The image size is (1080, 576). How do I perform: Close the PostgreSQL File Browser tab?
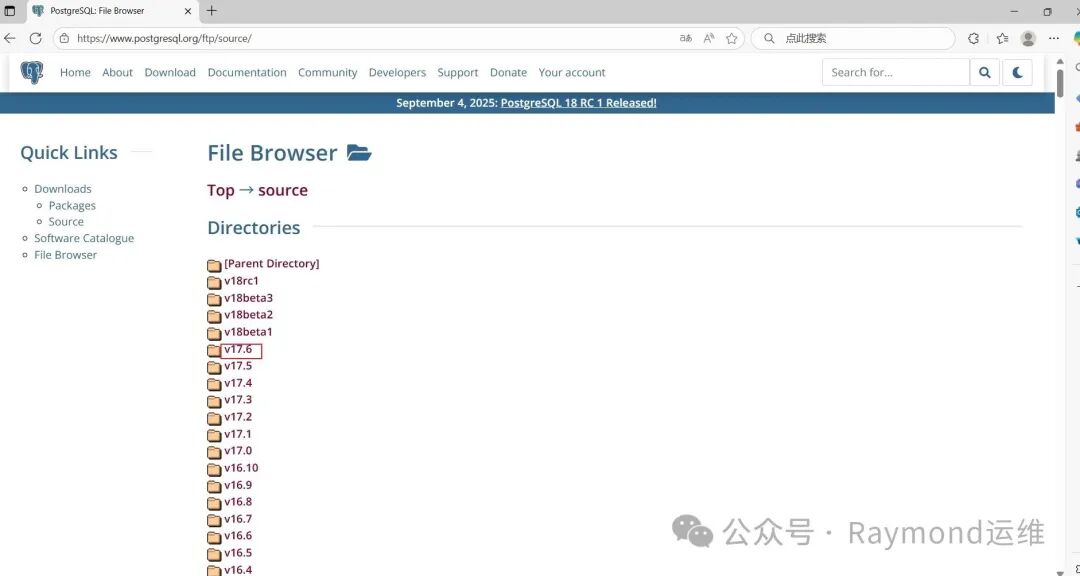tap(188, 11)
